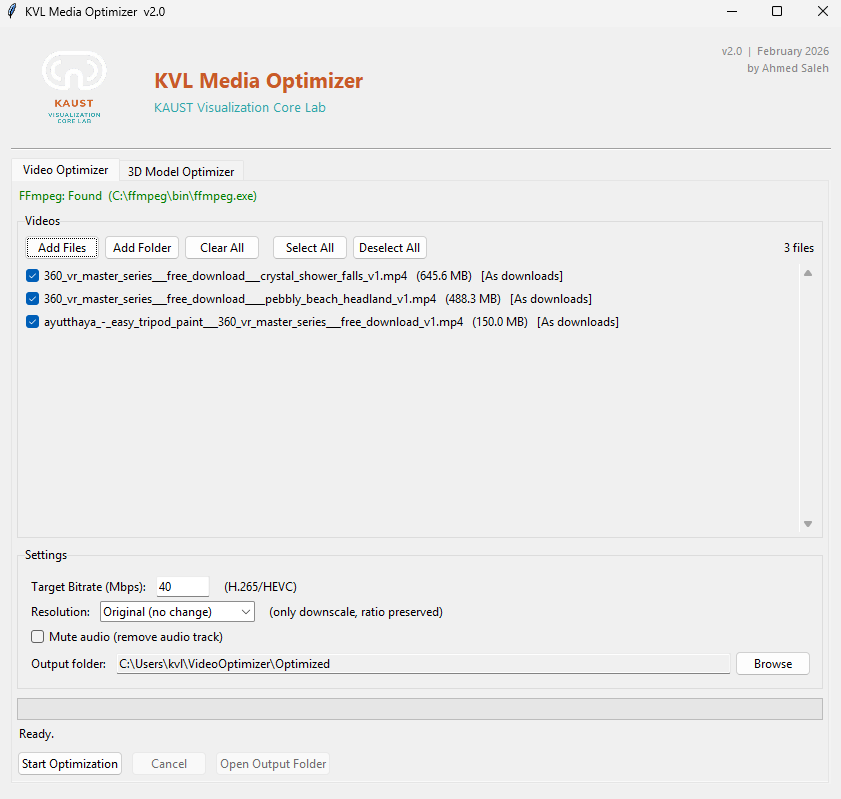Click the scrollbar up arrow in video list

click(x=807, y=272)
